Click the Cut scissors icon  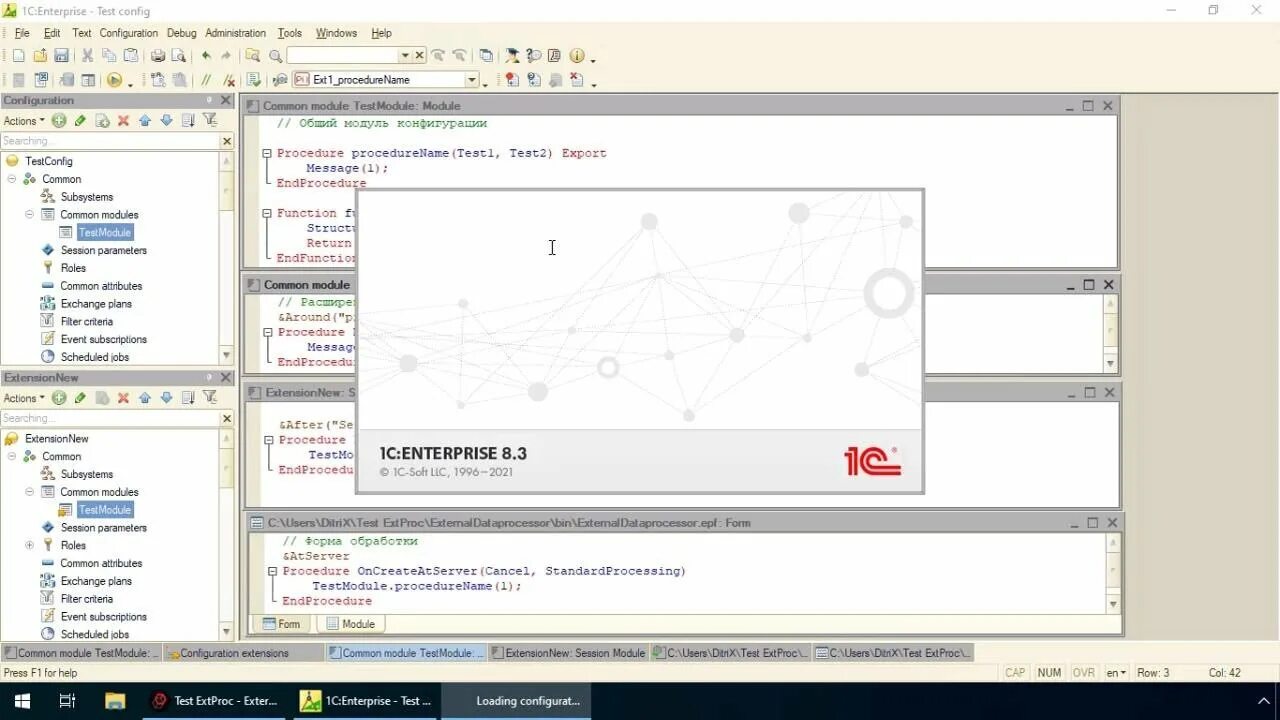coord(87,56)
